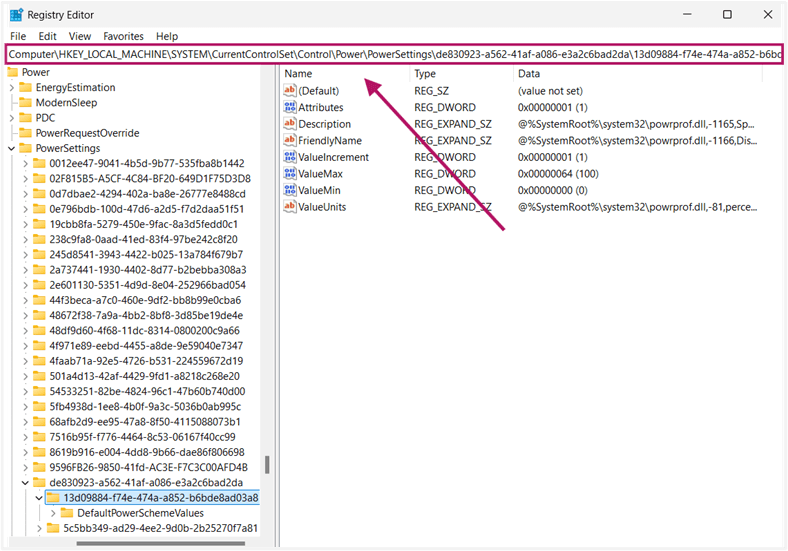Select the 2a737441-1930-4402 key
Image resolution: width=788 pixels, height=551 pixels.
pos(148,269)
